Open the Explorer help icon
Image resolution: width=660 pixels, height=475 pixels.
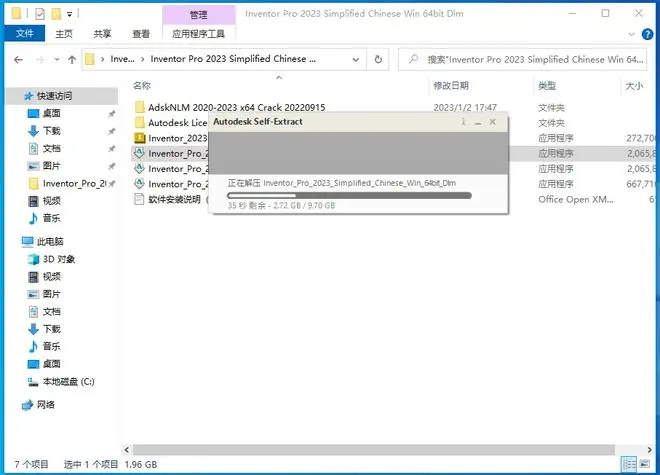pyautogui.click(x=647, y=34)
